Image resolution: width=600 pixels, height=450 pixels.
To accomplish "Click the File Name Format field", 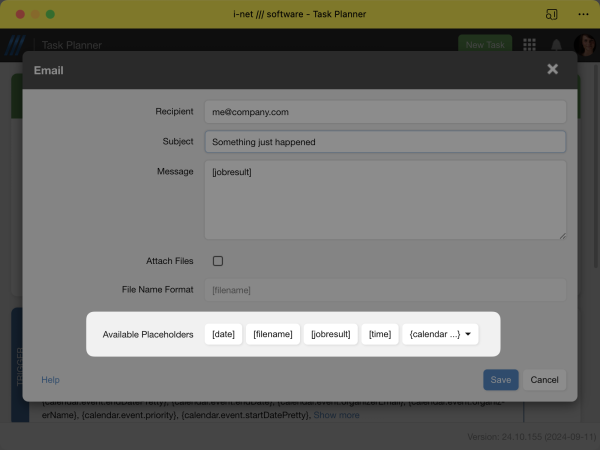I will [385, 290].
